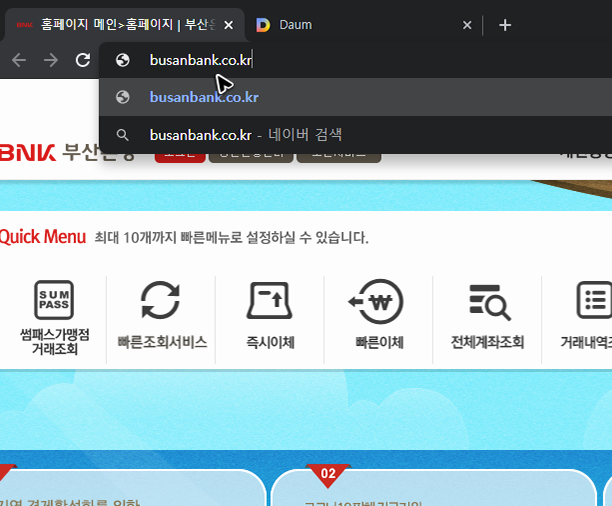This screenshot has height=506, width=612.
Task: Open 썸패스가맹점 거래조회 SUM PASS icon
Action: point(54,300)
